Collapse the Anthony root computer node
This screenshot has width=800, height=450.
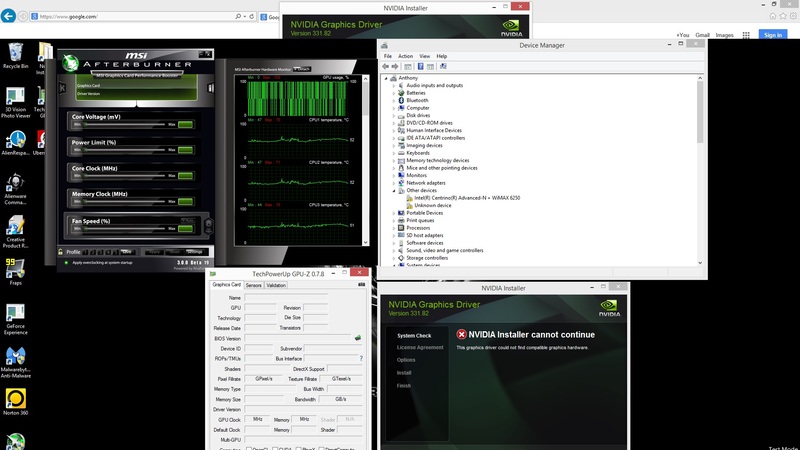tap(386, 78)
